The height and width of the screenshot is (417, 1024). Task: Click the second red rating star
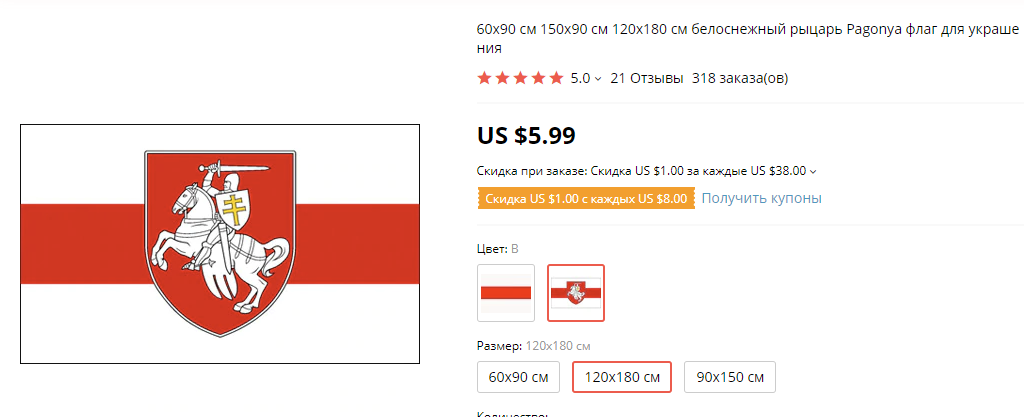coord(503,78)
